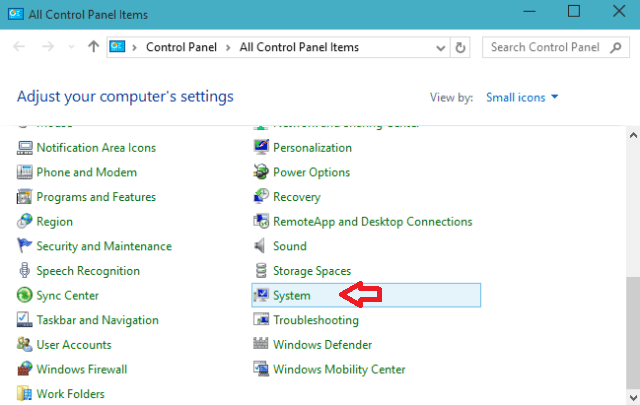This screenshot has width=640, height=405.
Task: Click the Notification Area Icons icon
Action: (24, 148)
